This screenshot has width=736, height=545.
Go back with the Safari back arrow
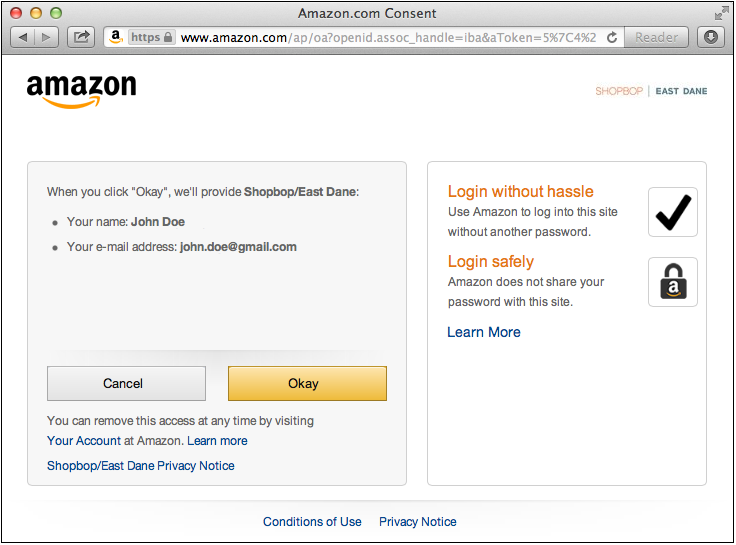pos(23,37)
